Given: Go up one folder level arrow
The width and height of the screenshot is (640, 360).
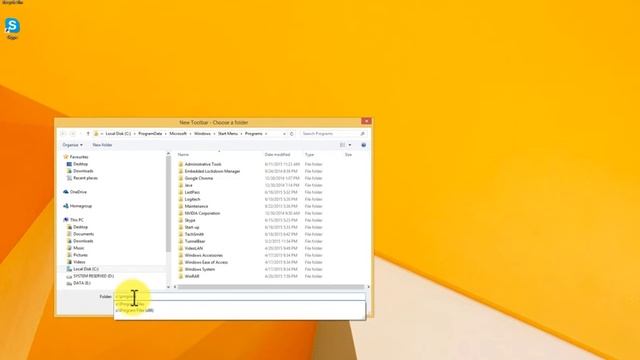Looking at the screenshot, I should click(x=88, y=133).
